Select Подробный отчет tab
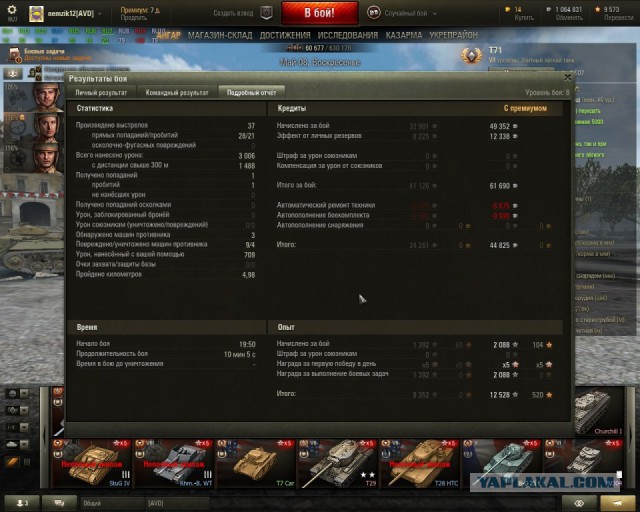This screenshot has height=512, width=640. (x=251, y=93)
